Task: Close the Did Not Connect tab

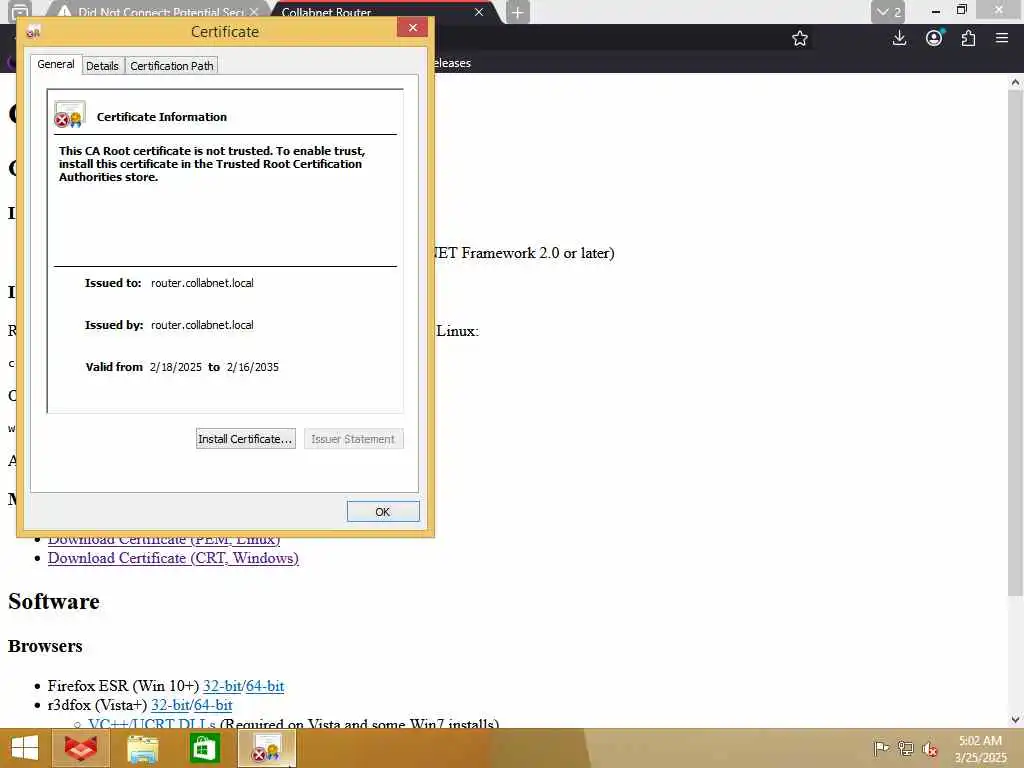Action: point(254,12)
